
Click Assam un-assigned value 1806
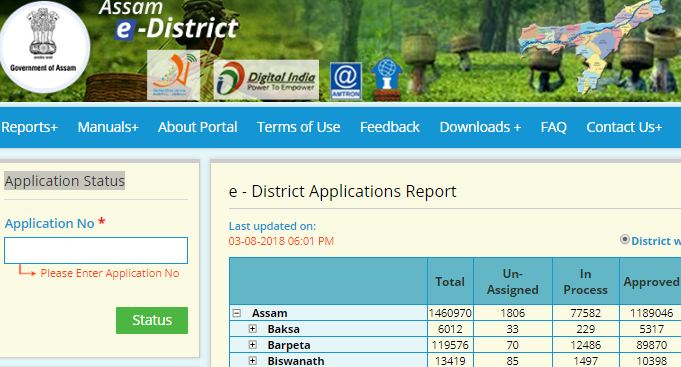click(x=512, y=313)
